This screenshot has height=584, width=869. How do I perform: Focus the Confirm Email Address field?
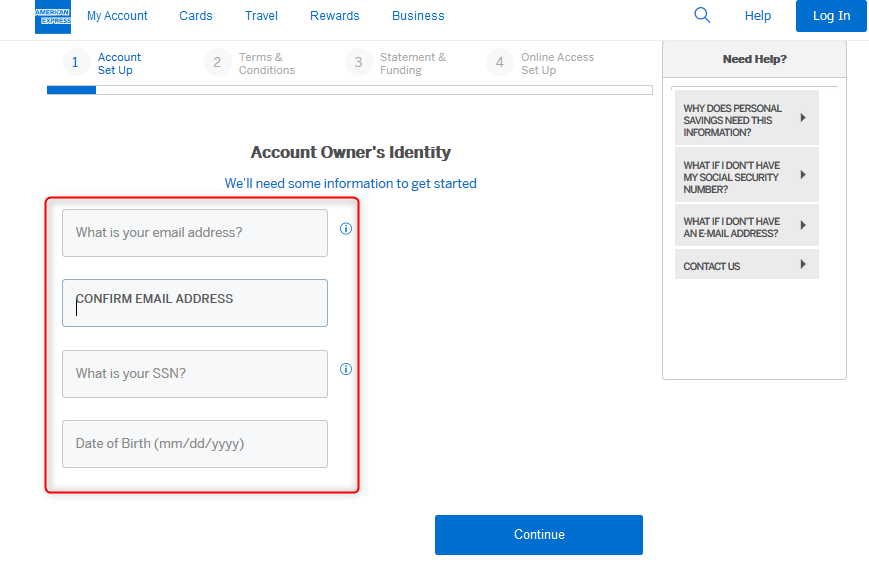coord(195,303)
